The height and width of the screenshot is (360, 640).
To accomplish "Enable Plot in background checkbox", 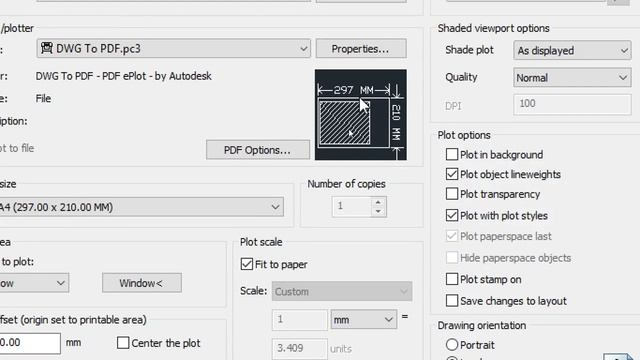I will (x=452, y=154).
